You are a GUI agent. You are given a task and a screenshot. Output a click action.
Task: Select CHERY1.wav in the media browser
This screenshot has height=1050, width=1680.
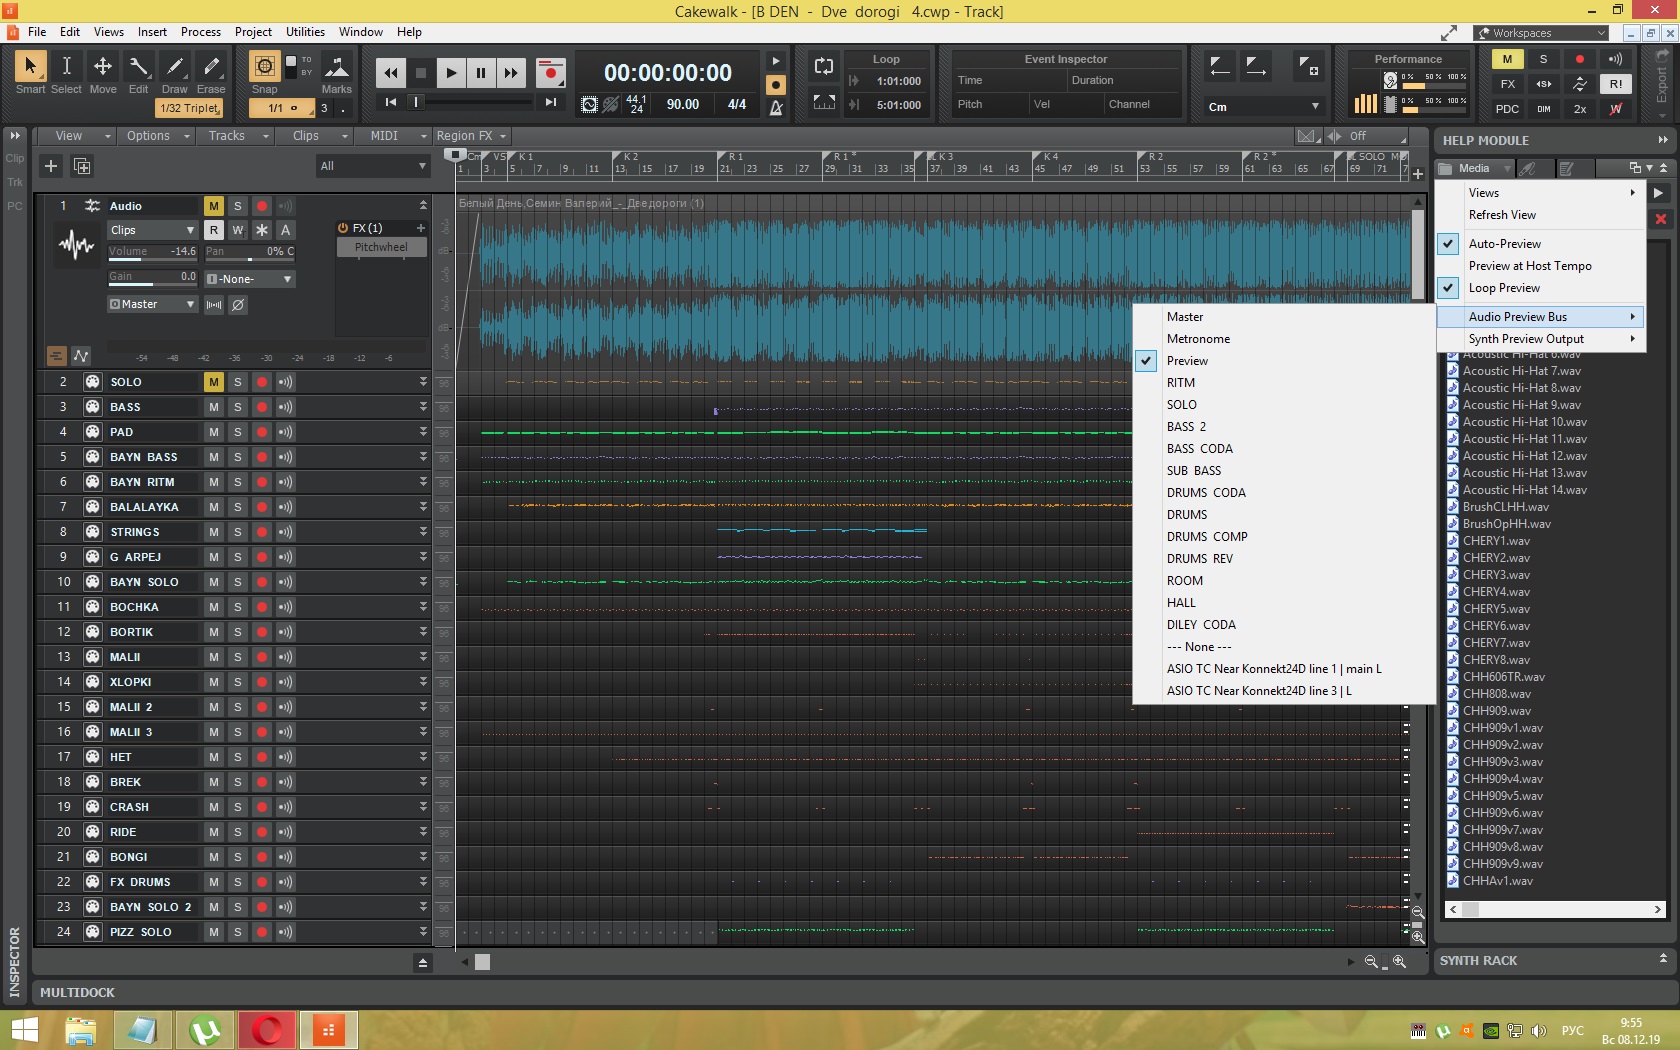point(1495,541)
